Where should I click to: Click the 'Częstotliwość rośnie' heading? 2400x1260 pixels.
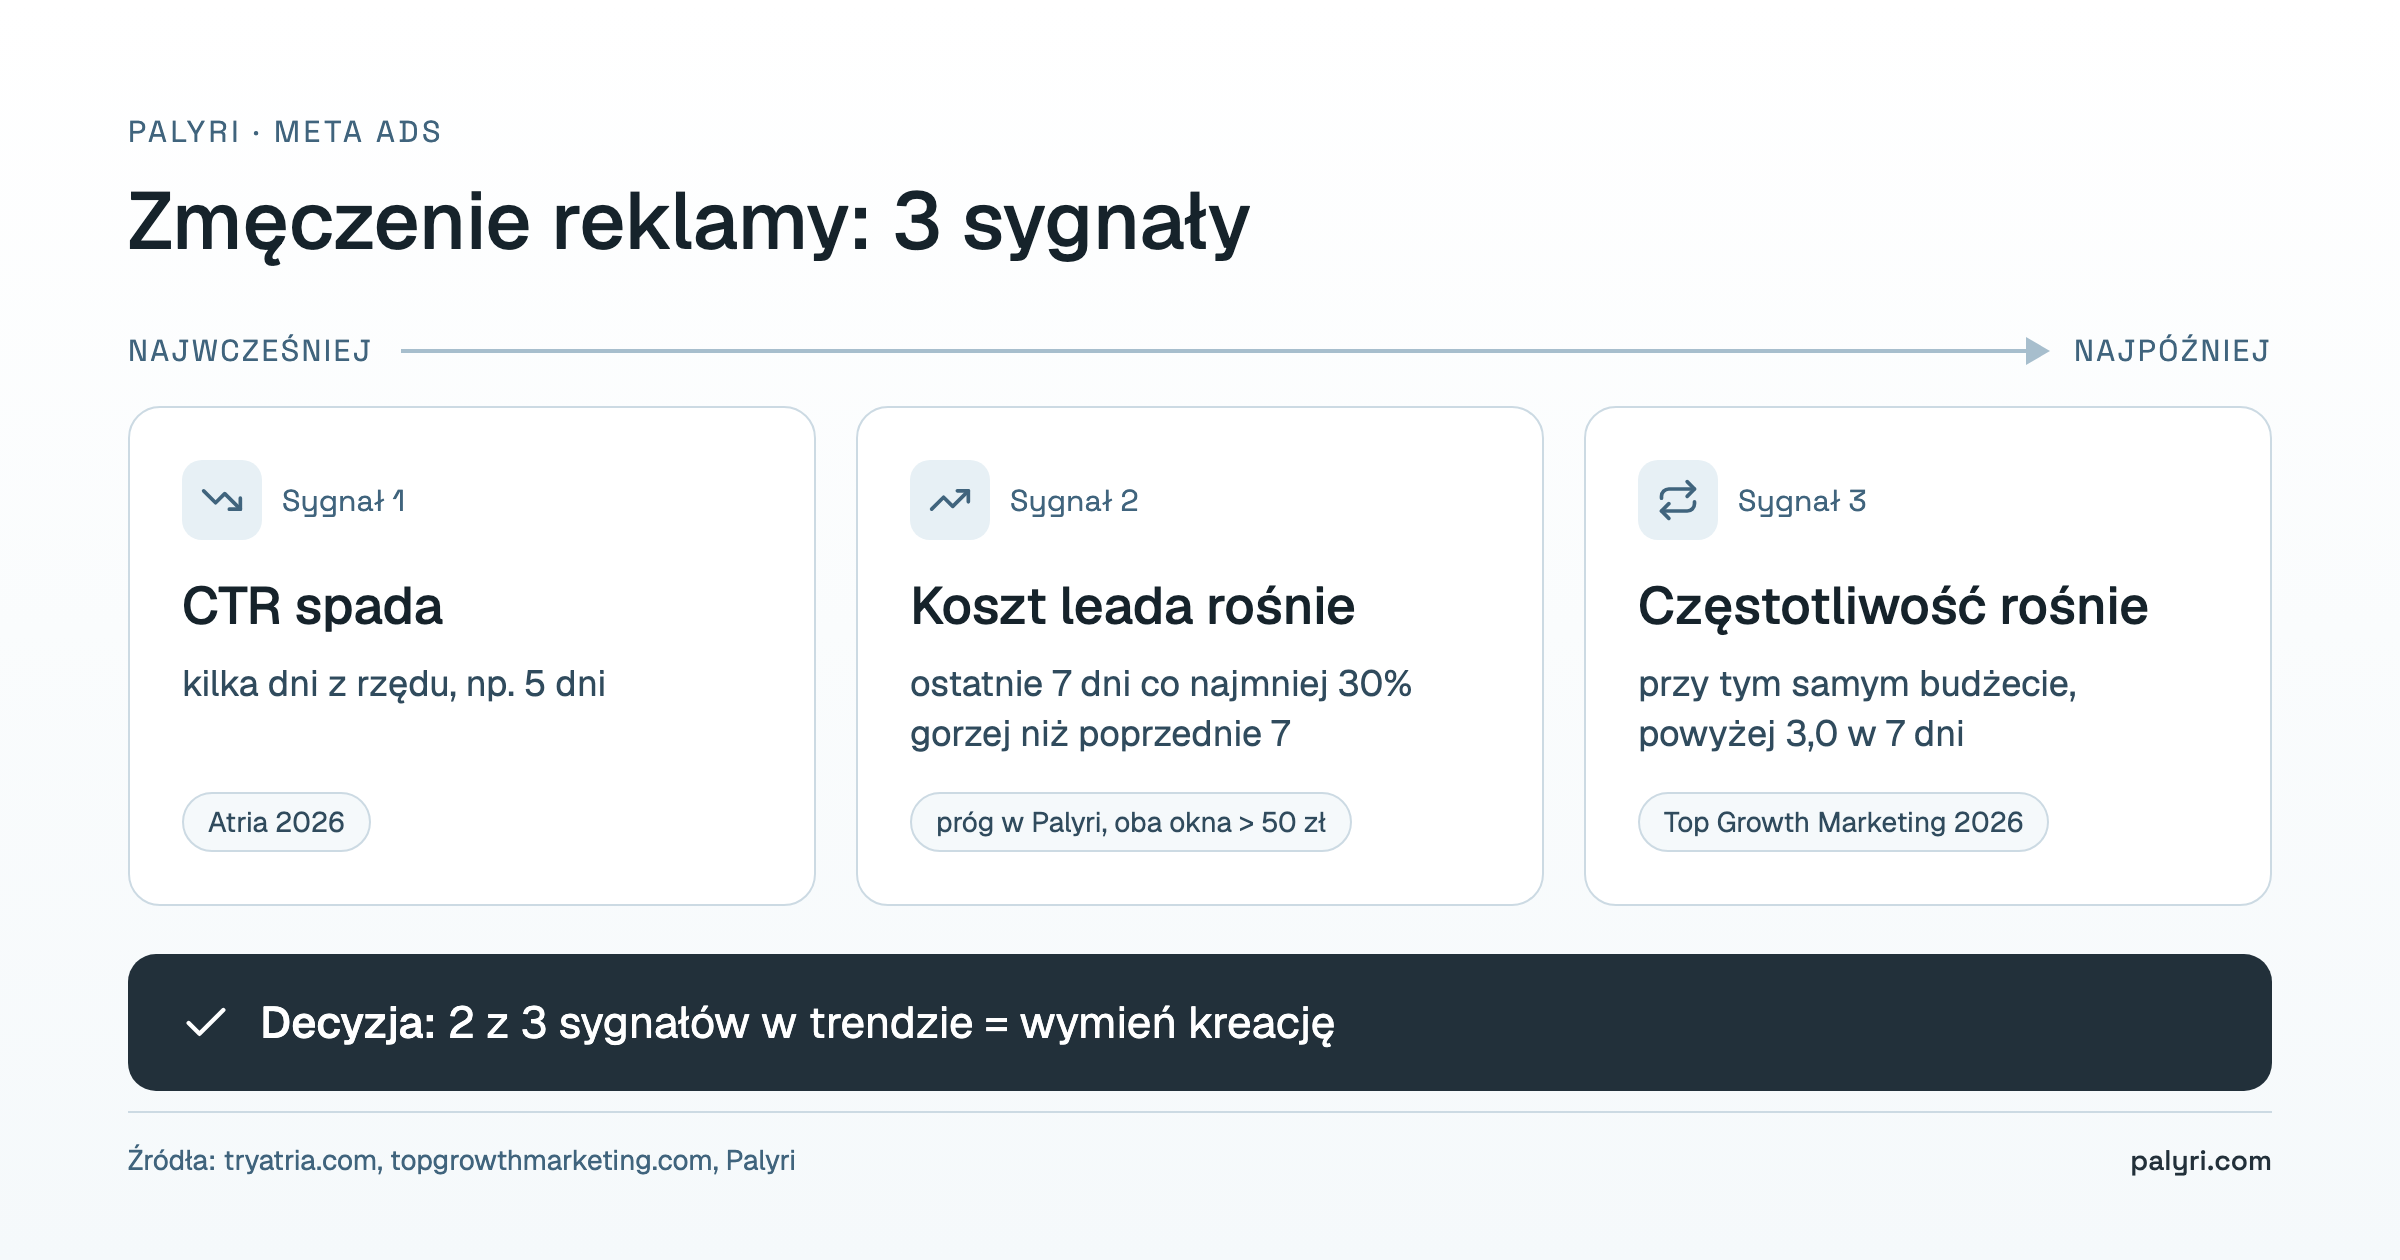pyautogui.click(x=1893, y=607)
